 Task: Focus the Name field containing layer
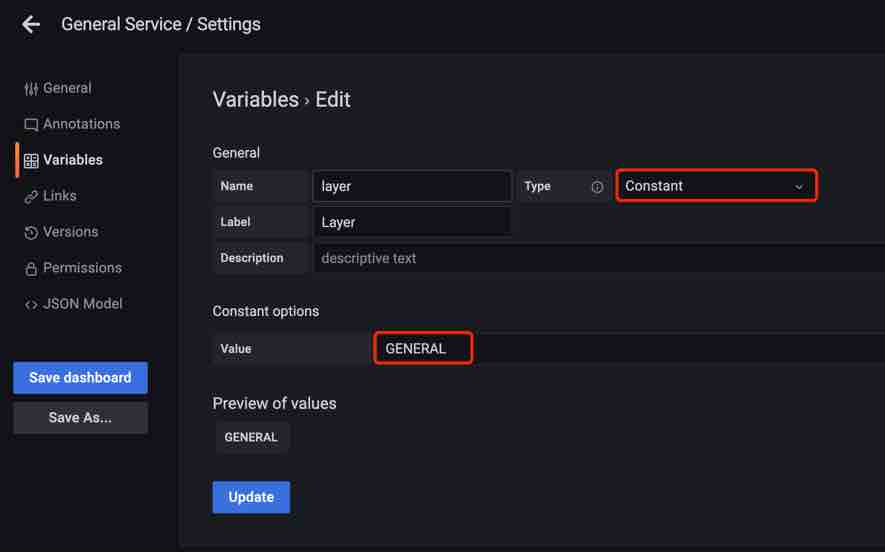(411, 186)
